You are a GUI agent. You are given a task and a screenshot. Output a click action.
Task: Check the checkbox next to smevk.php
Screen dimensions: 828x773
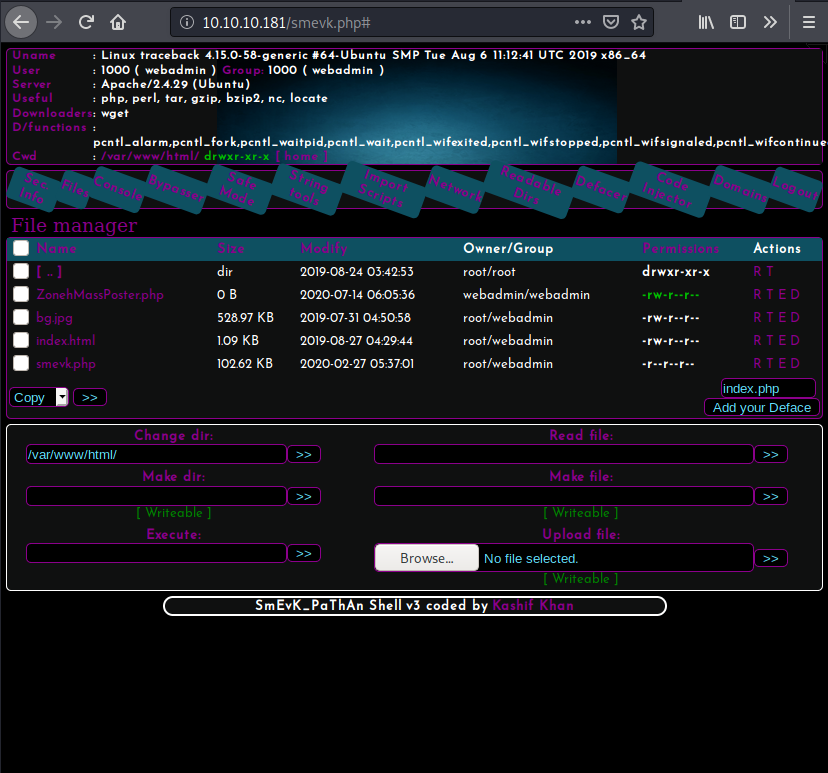pyautogui.click(x=20, y=363)
